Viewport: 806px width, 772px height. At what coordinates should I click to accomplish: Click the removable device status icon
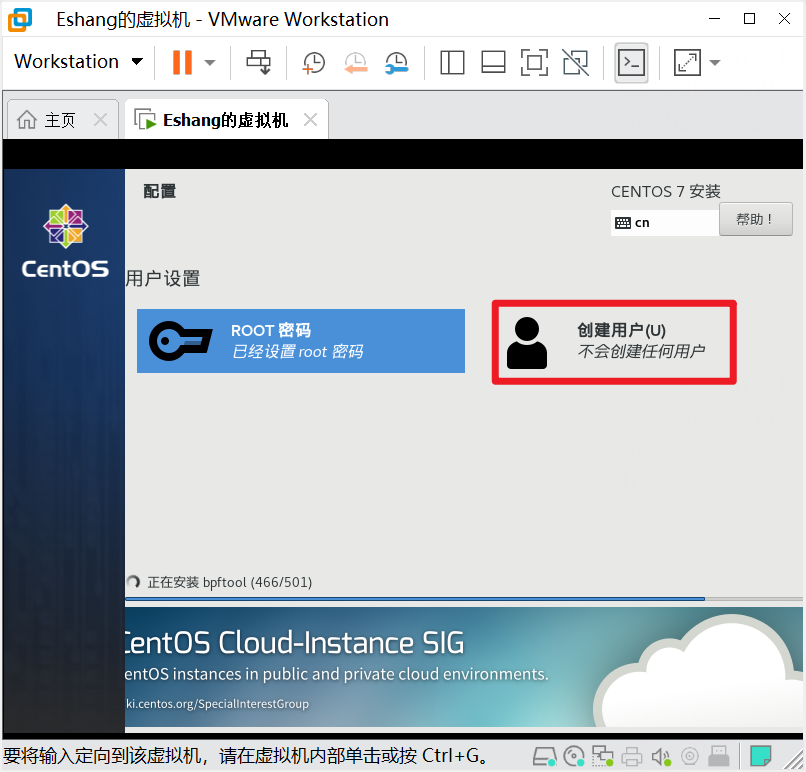(x=719, y=756)
